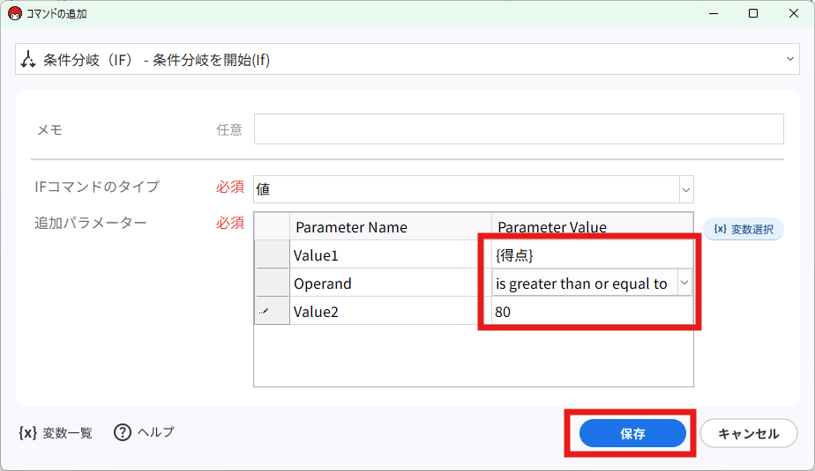Screen dimensions: 815x471
Task: Click the Value2 cell containing 80
Action: tap(592, 311)
